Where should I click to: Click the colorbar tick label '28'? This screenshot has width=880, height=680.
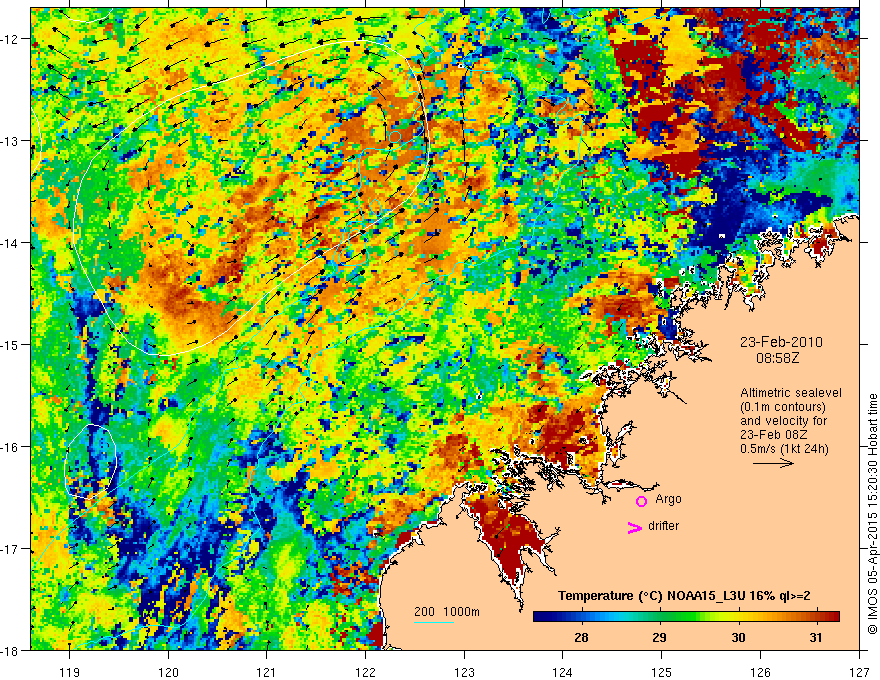pos(581,637)
